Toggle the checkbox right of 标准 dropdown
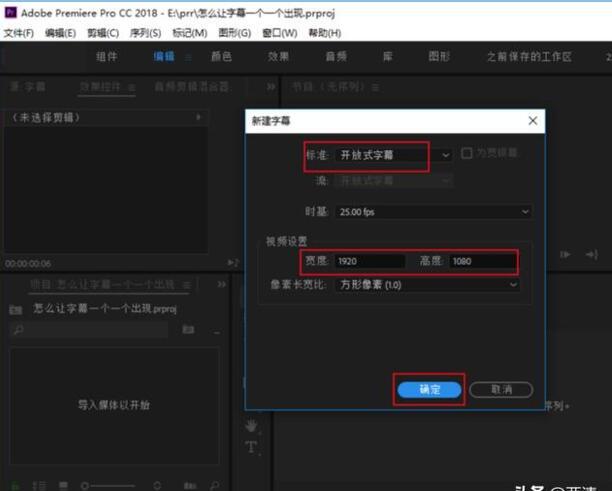 point(466,153)
